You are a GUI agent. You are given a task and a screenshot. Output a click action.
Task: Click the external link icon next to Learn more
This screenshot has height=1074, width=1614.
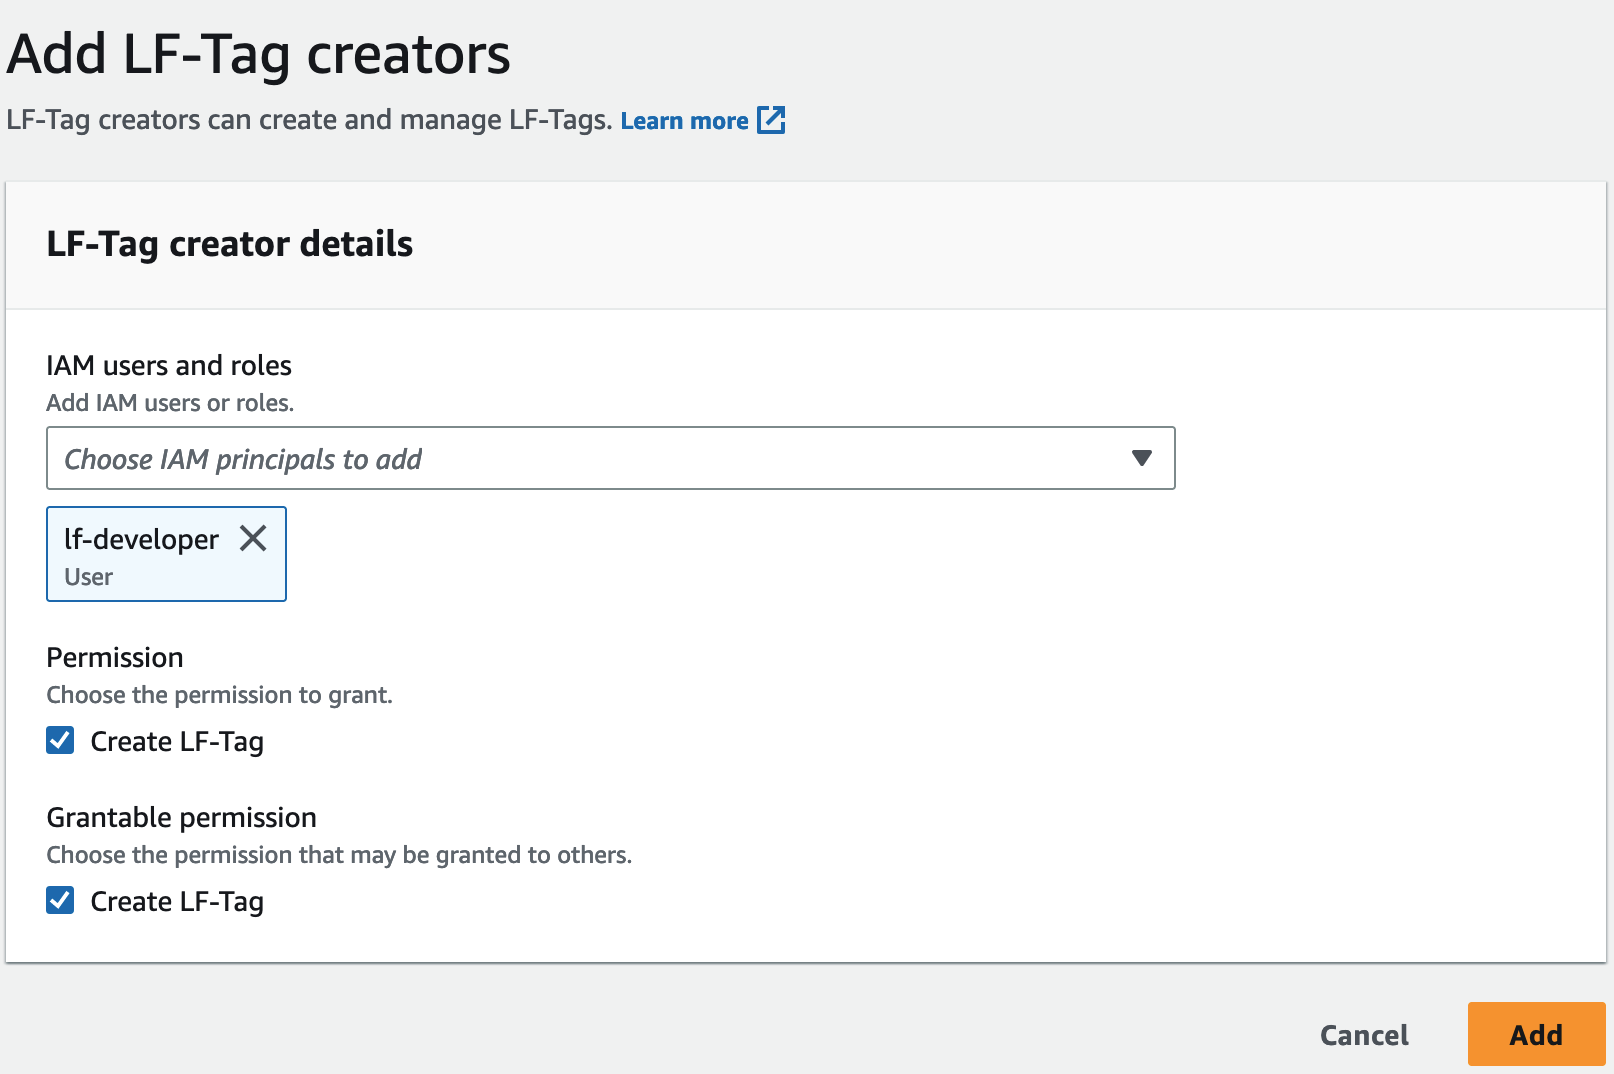click(x=771, y=120)
